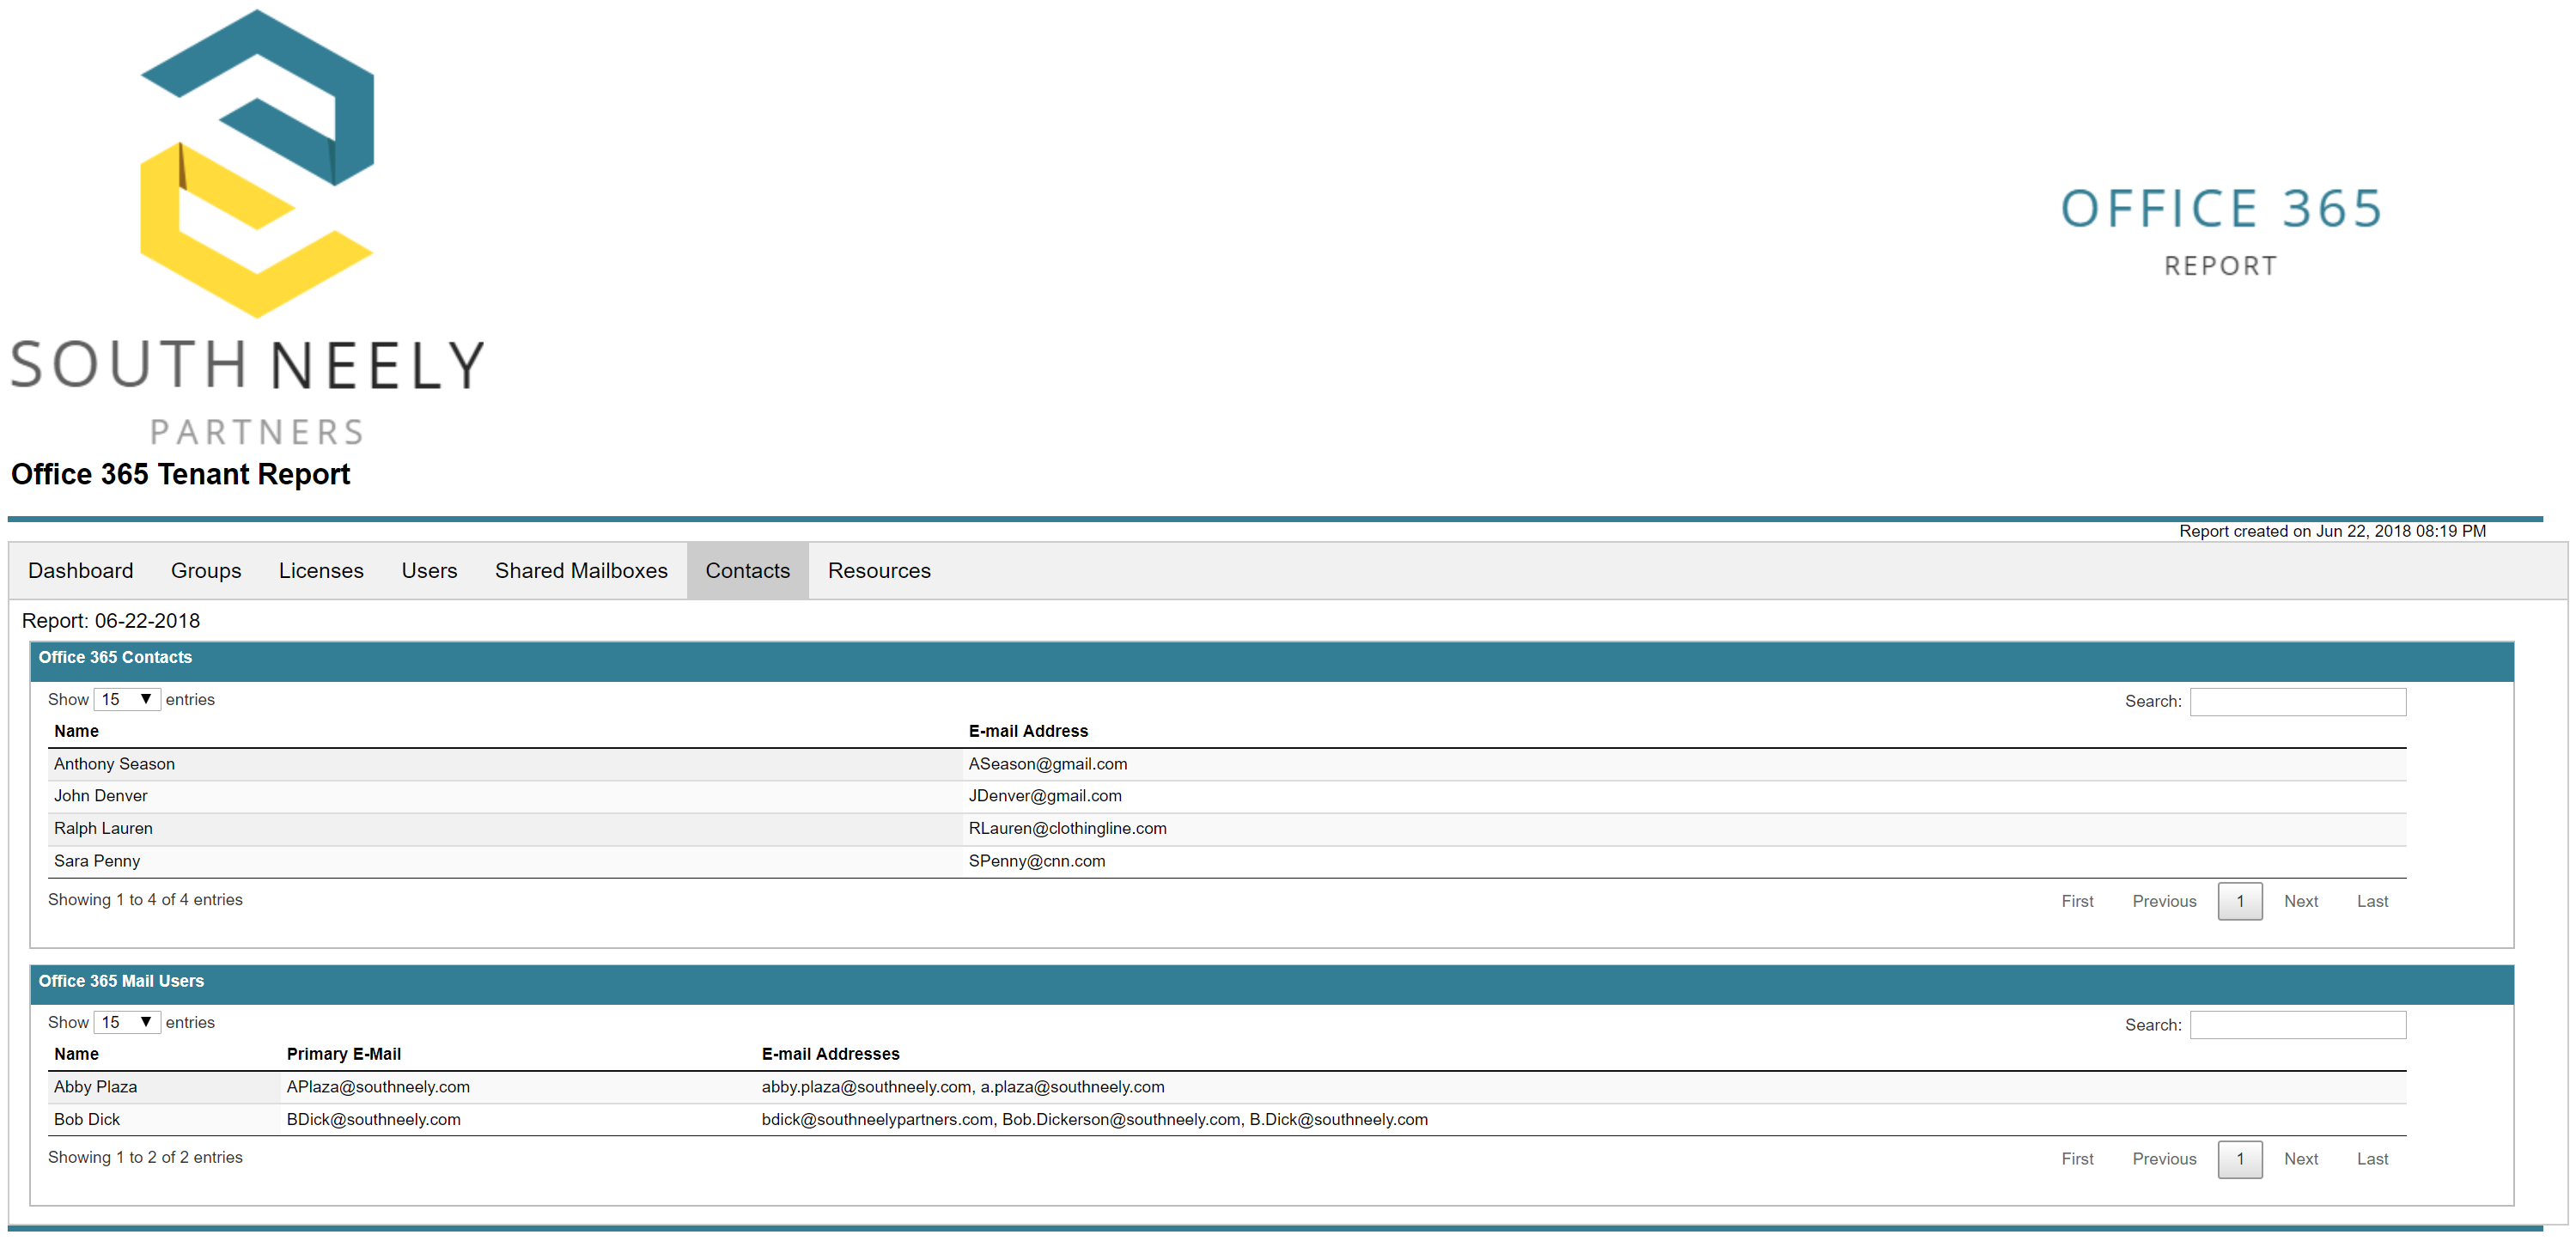This screenshot has height=1253, width=2576.
Task: Go to the Users tab
Action: click(429, 570)
